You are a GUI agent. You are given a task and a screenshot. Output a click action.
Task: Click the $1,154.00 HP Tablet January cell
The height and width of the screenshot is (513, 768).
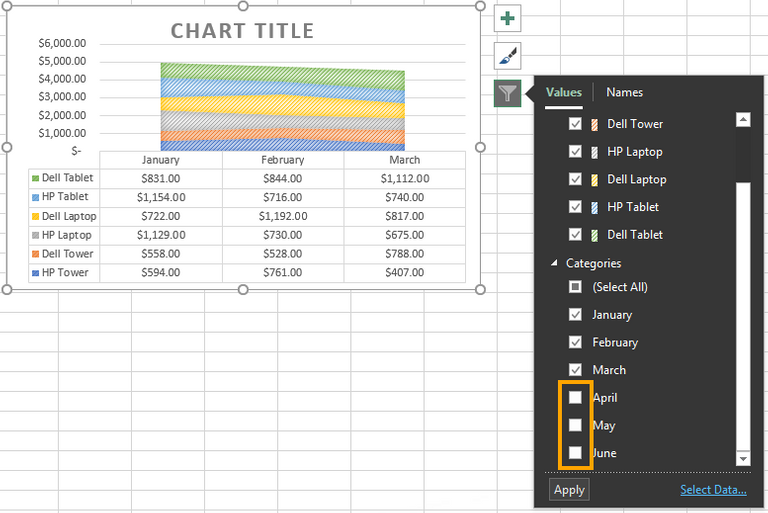click(161, 197)
